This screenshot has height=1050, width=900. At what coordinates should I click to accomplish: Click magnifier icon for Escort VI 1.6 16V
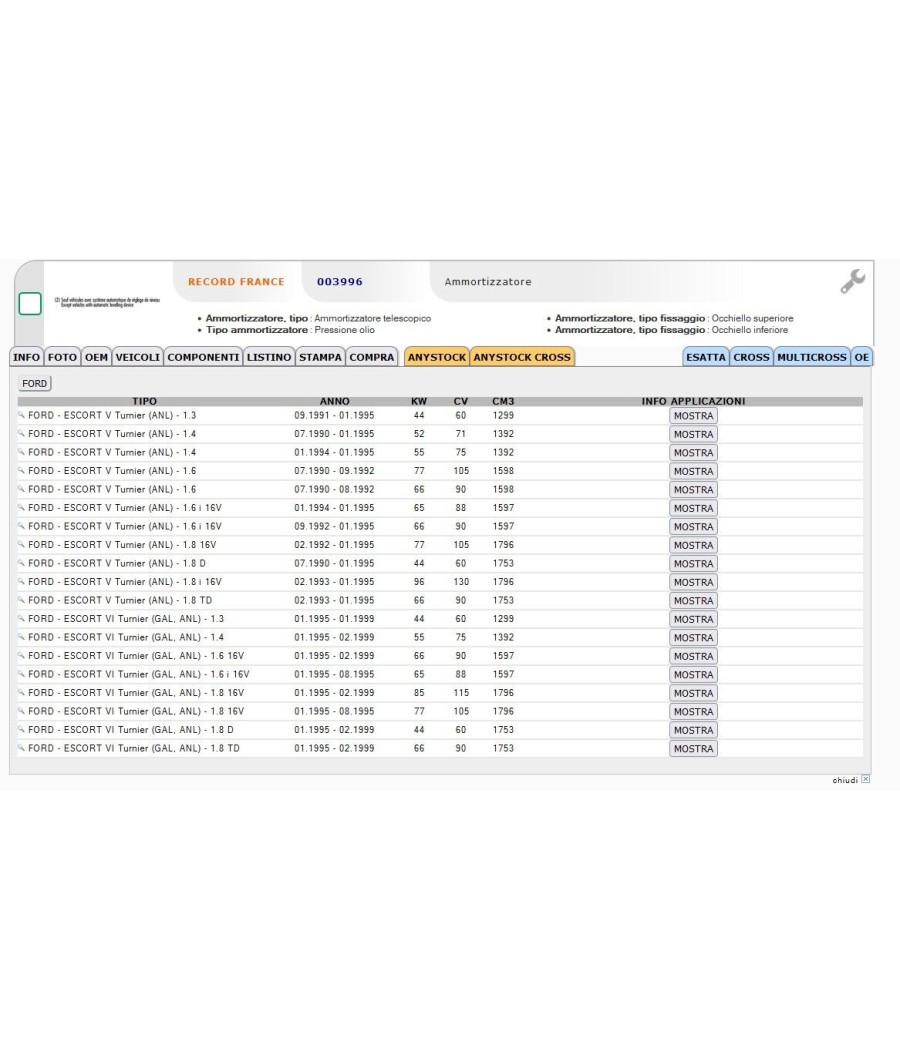(21, 656)
